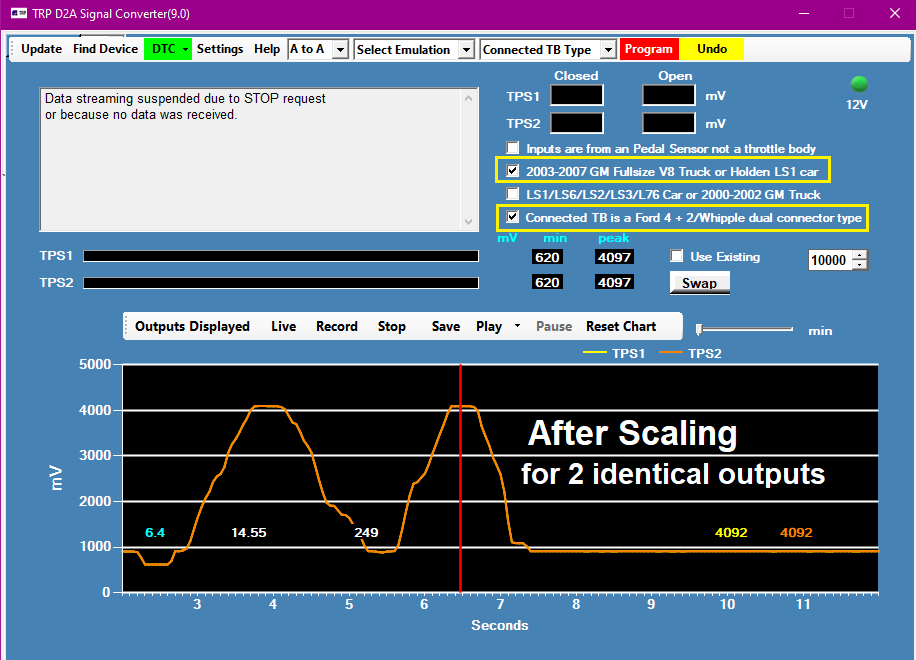
Task: Click TPS1 peak value 4097
Action: 614,257
